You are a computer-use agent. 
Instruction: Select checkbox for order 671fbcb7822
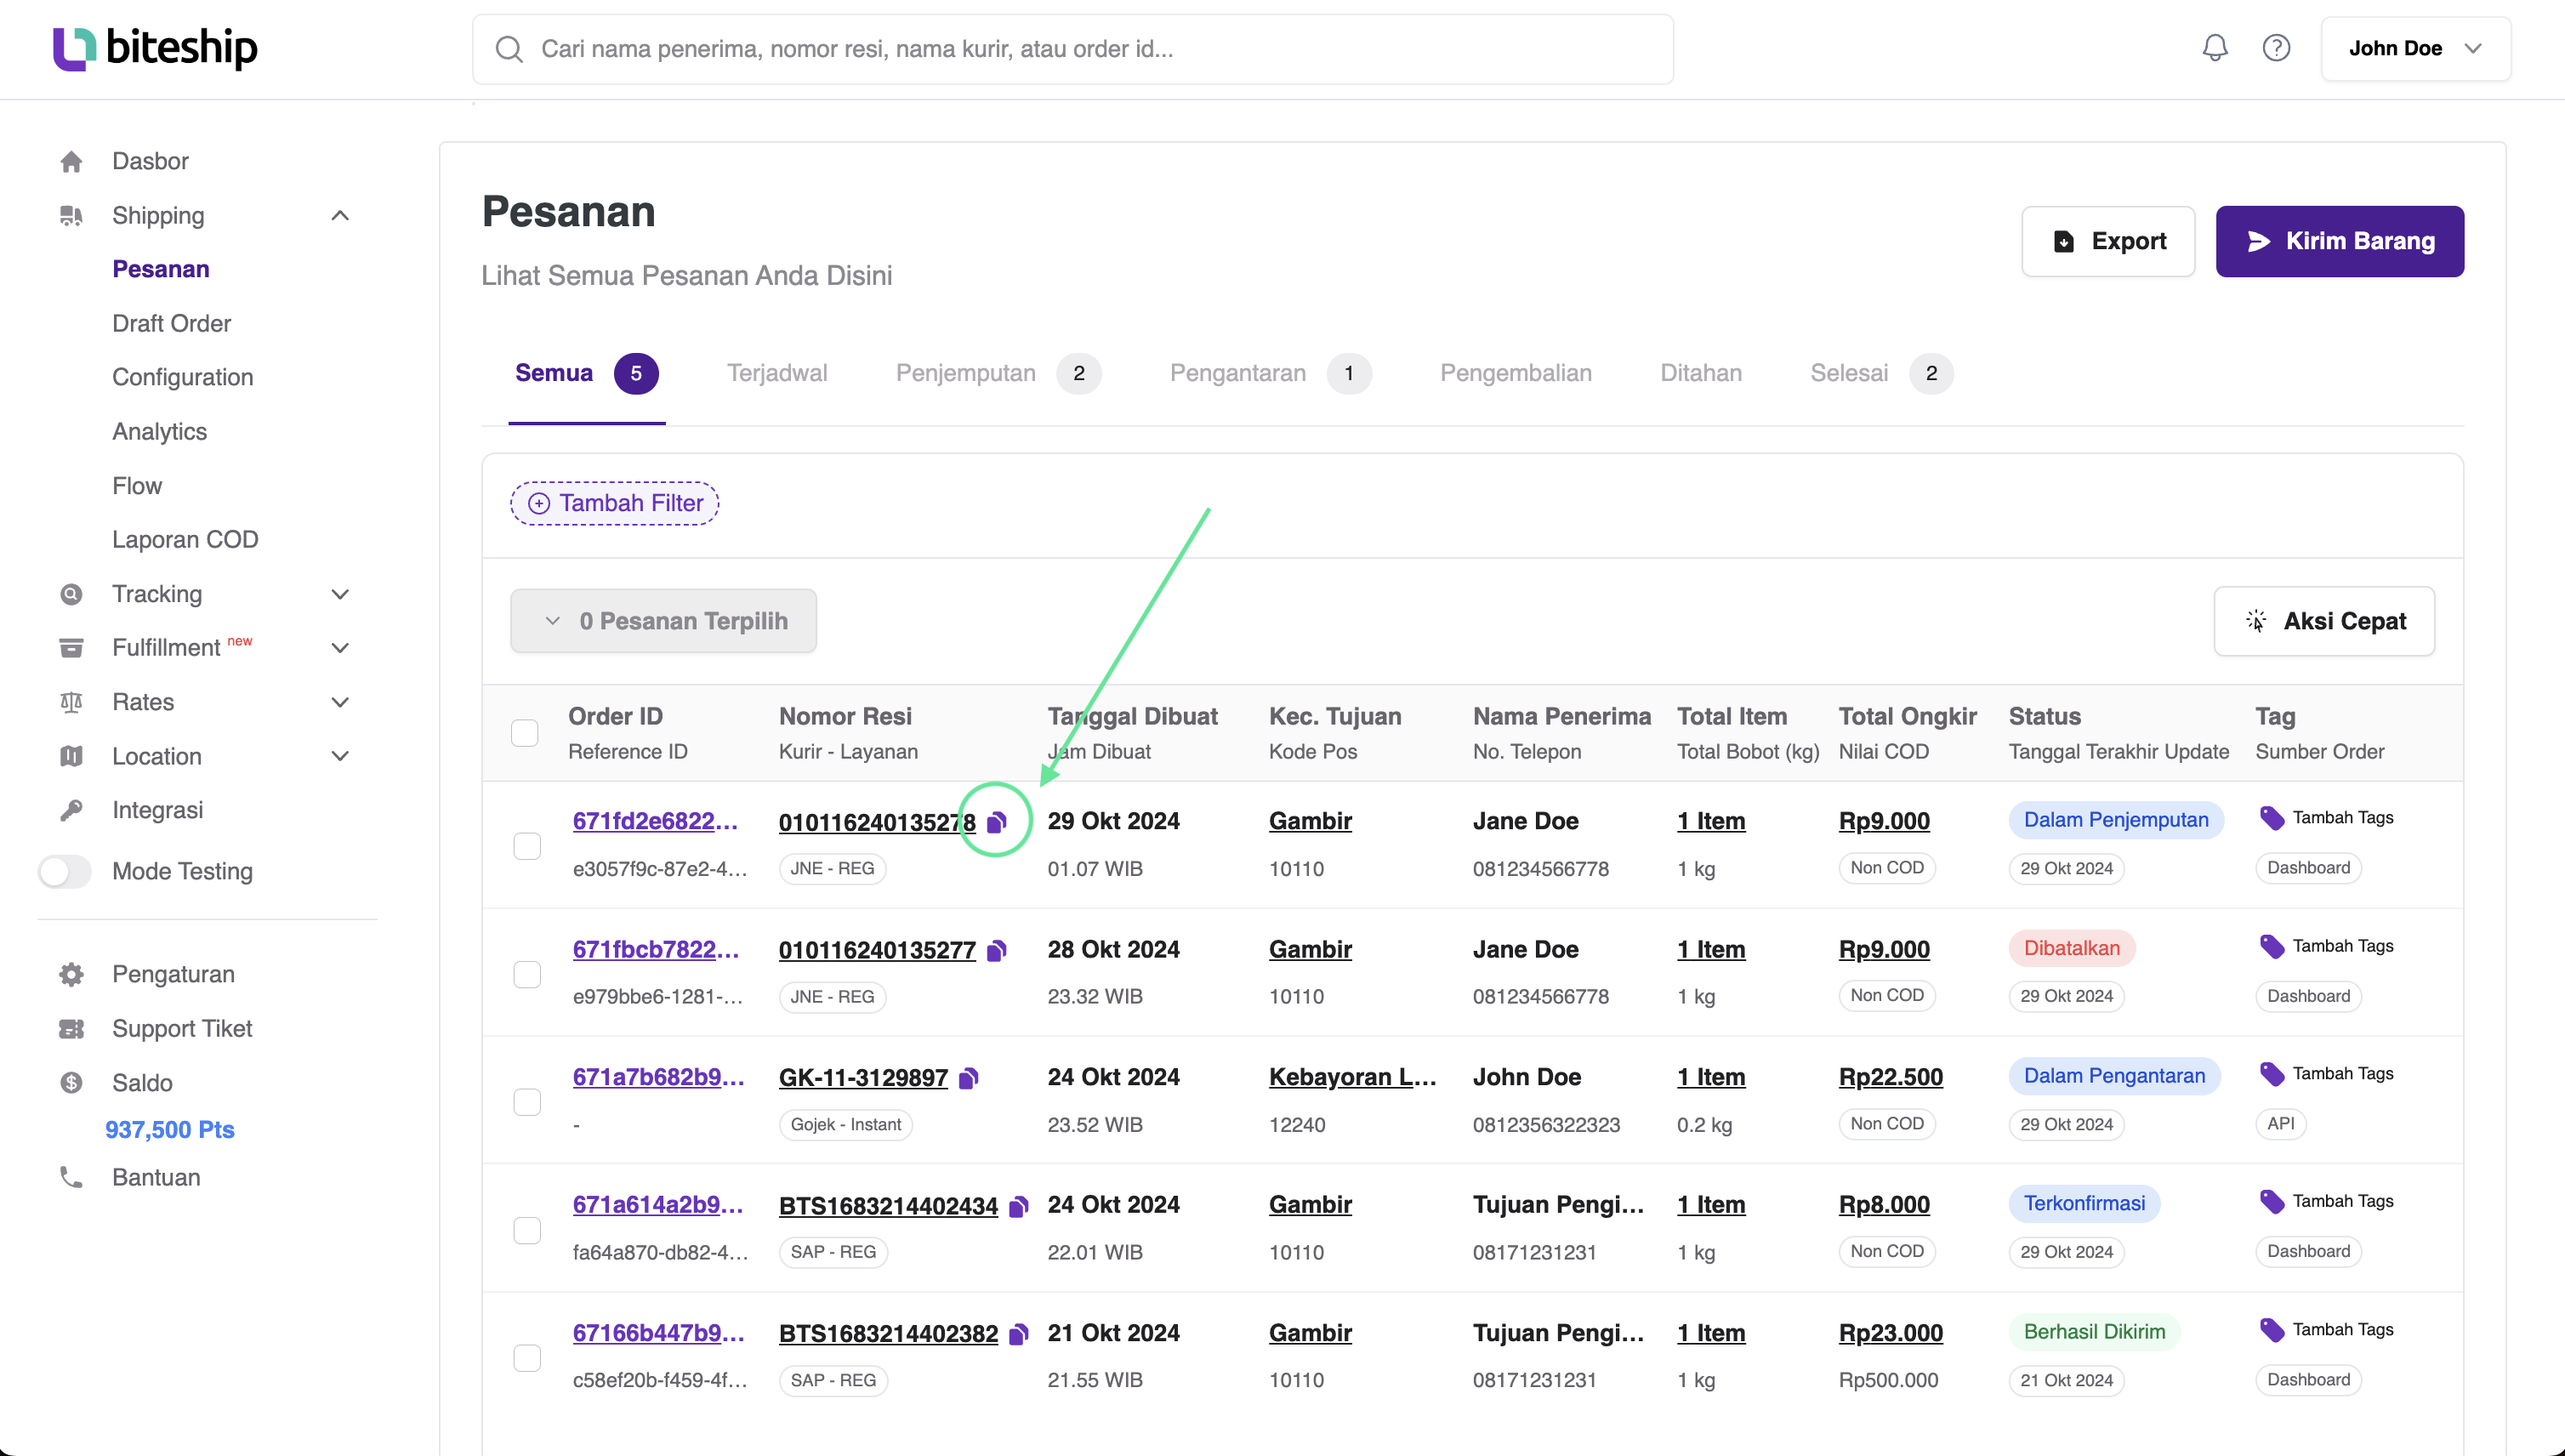point(527,974)
